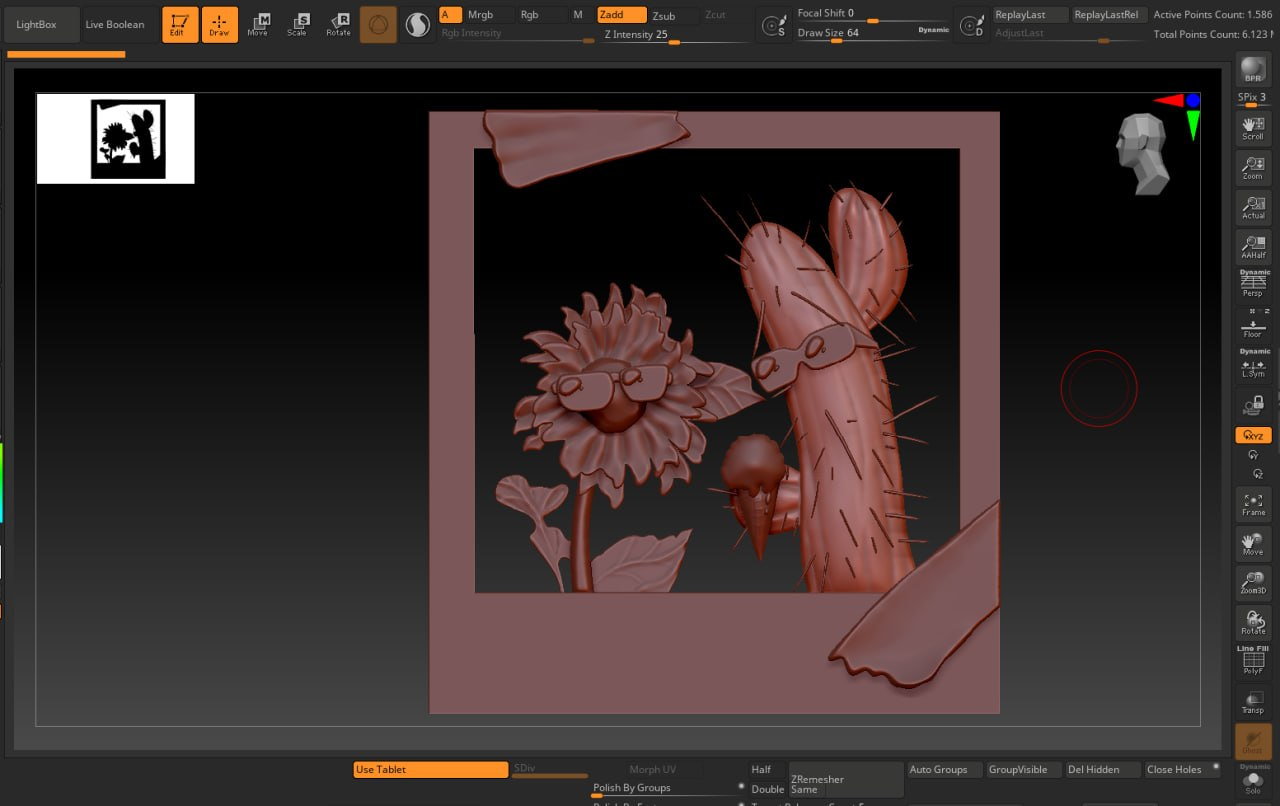Render with the BPR button
Viewport: 1280px width, 806px height.
coord(1253,71)
